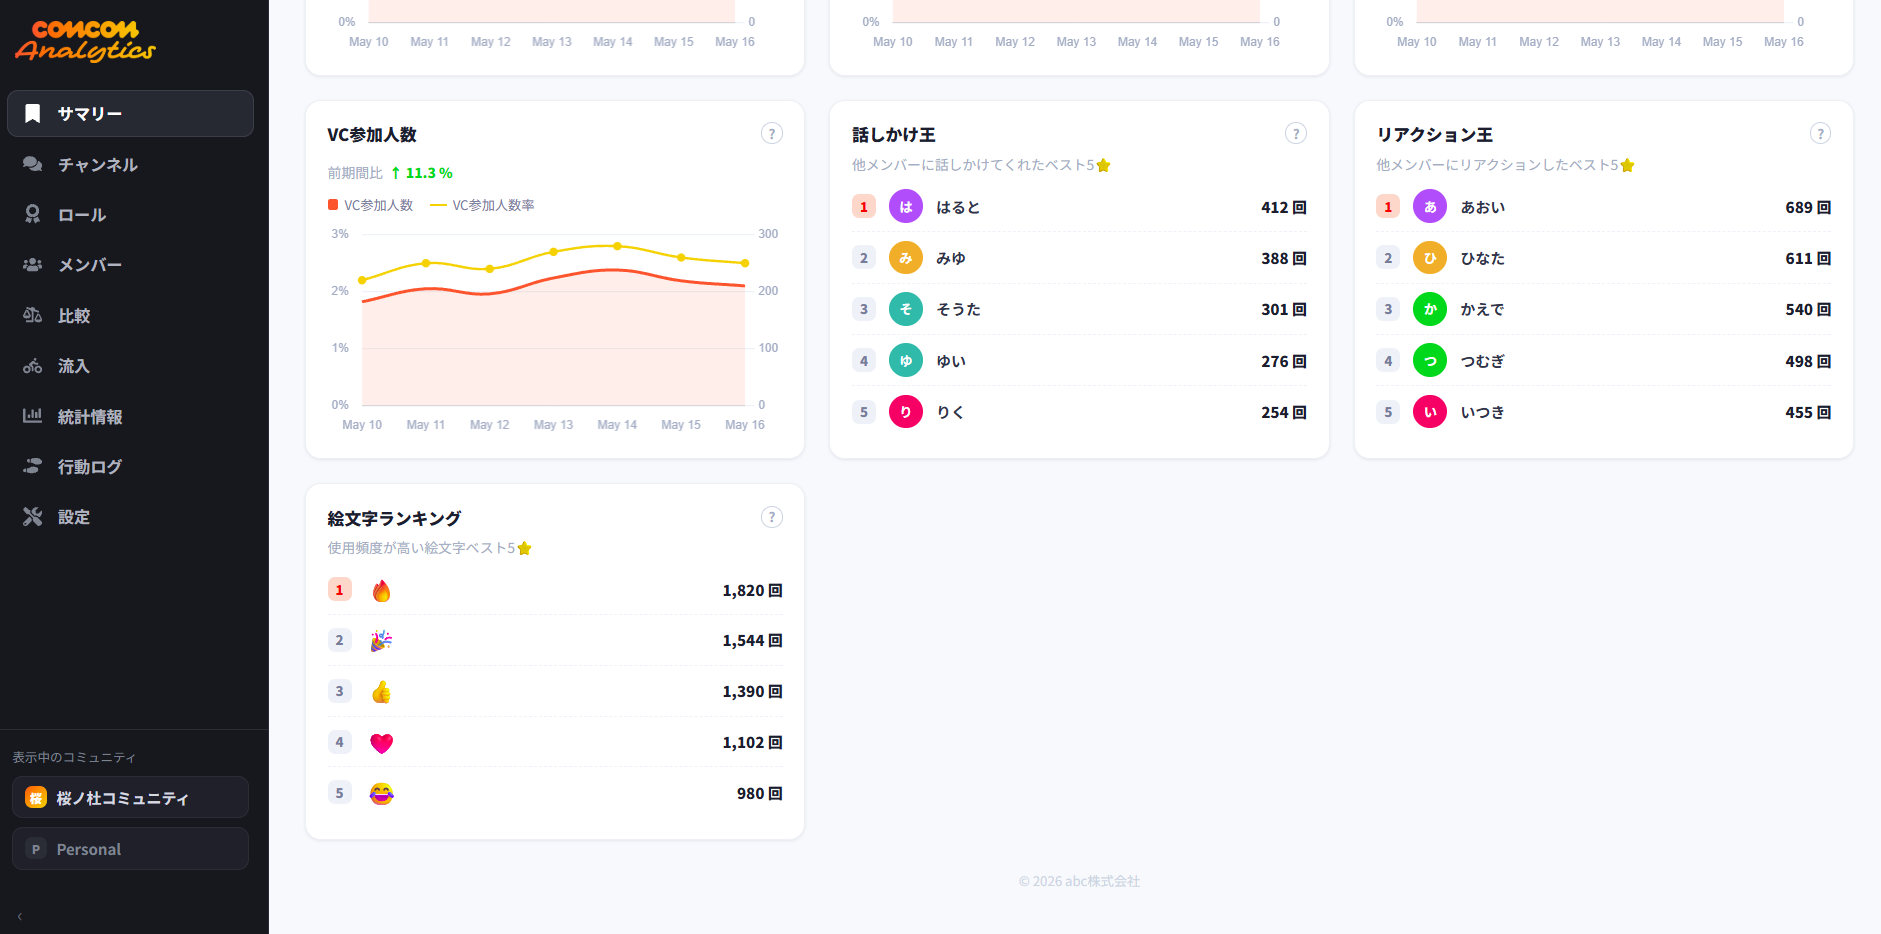This screenshot has width=1881, height=934.
Task: Open the 統計情報 page
Action: [x=130, y=416]
